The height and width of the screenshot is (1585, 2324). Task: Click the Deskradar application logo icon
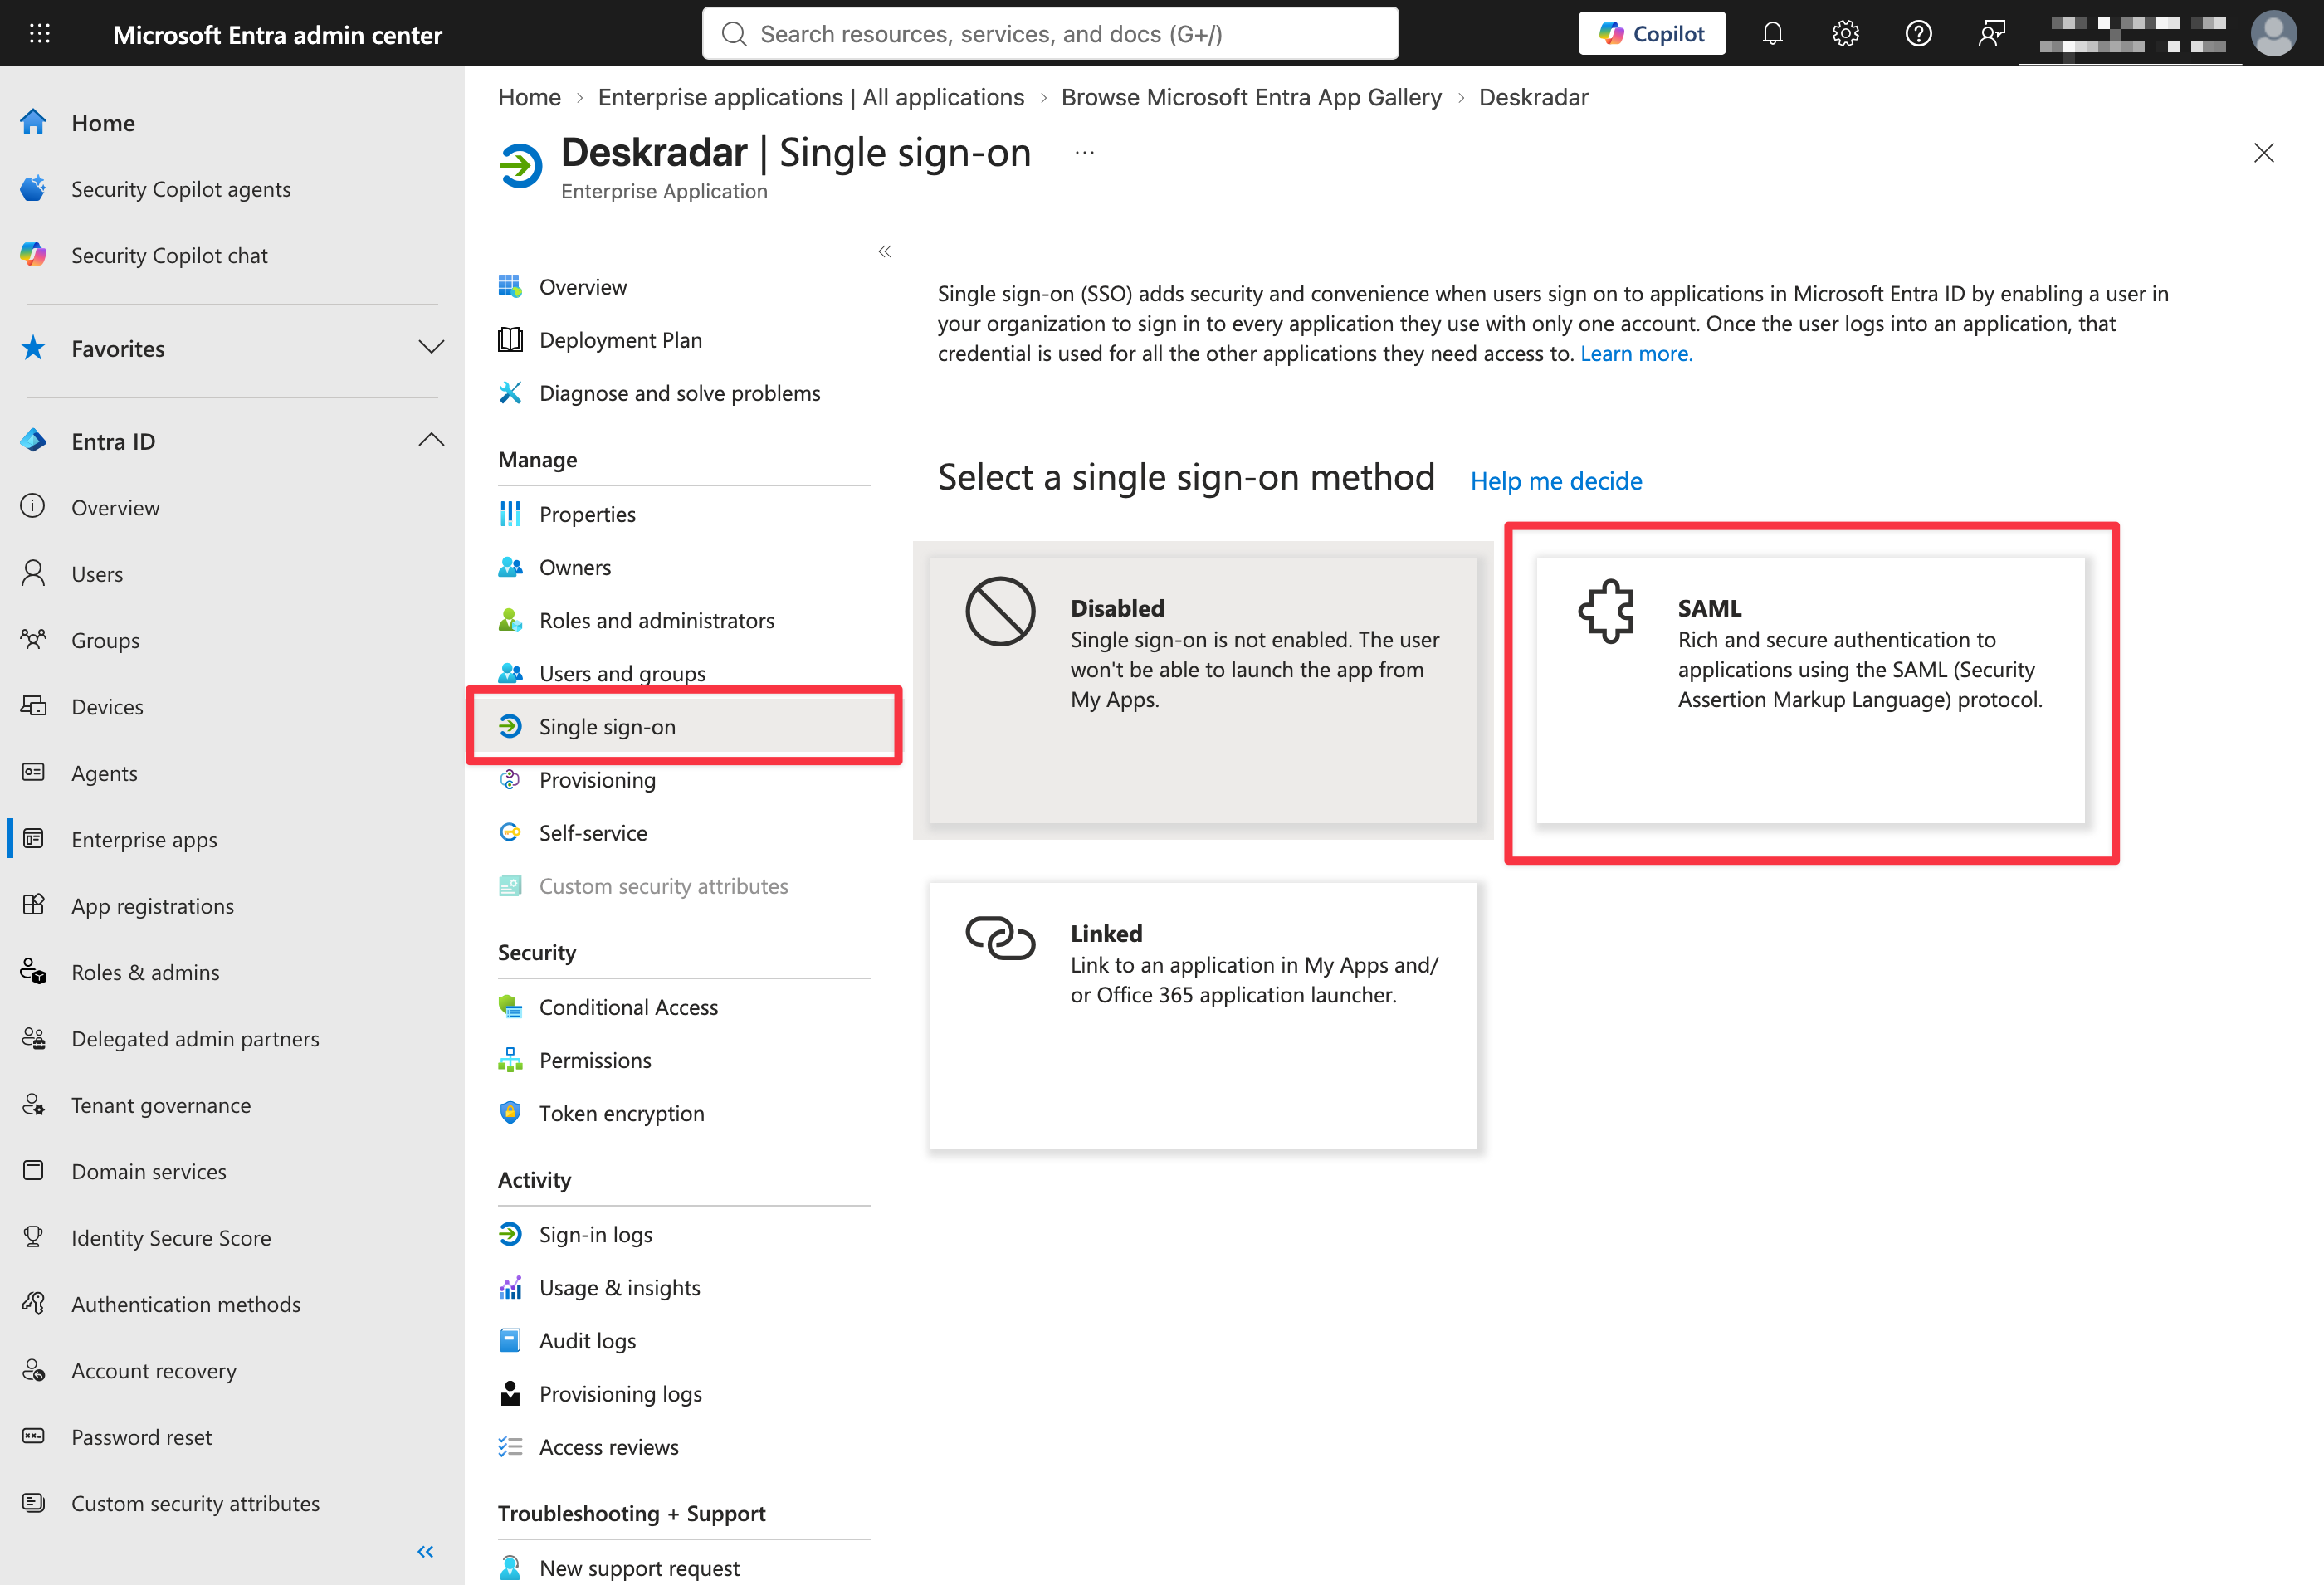pos(521,165)
